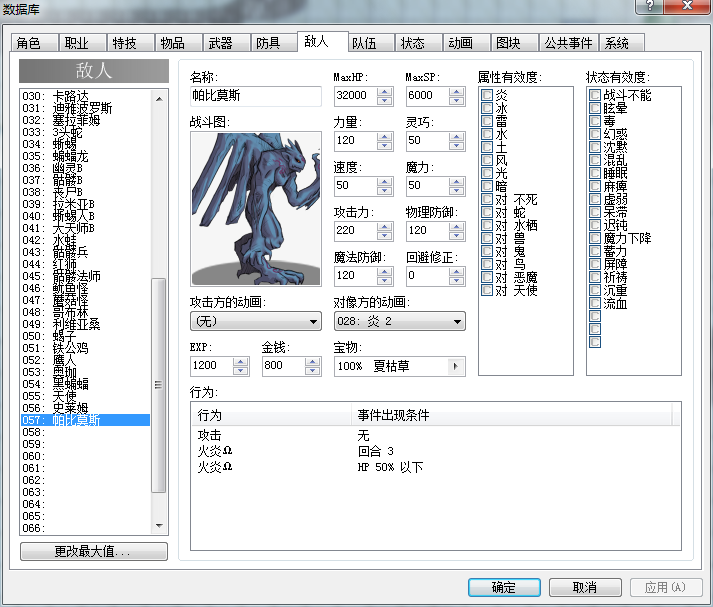Click the enemy list scroll-down arrow
713x607 pixels.
pyautogui.click(x=159, y=526)
